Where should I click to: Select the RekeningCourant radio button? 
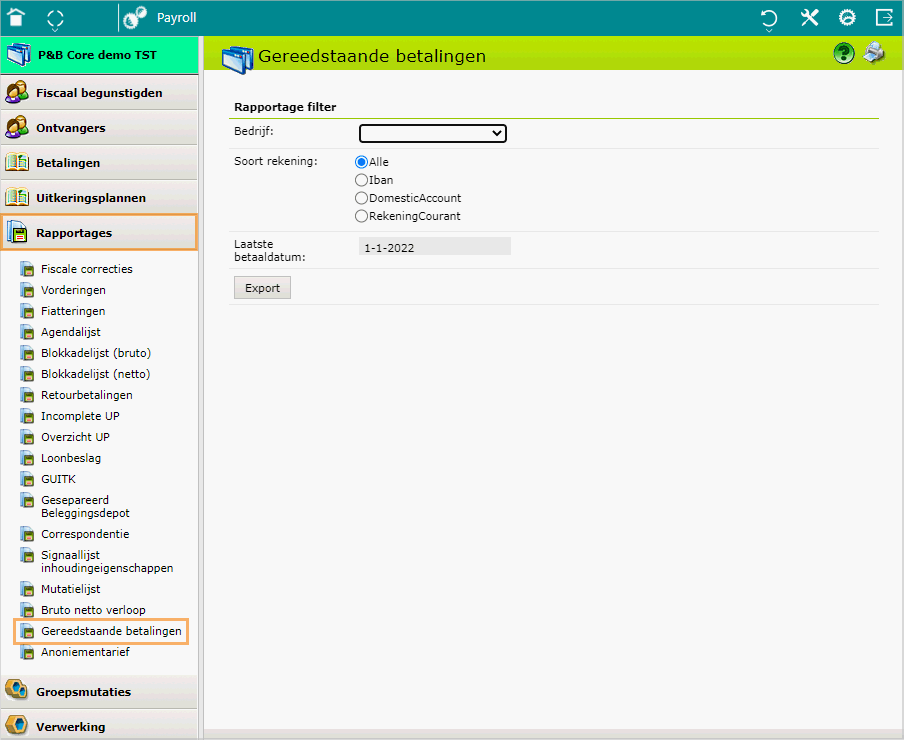click(361, 216)
